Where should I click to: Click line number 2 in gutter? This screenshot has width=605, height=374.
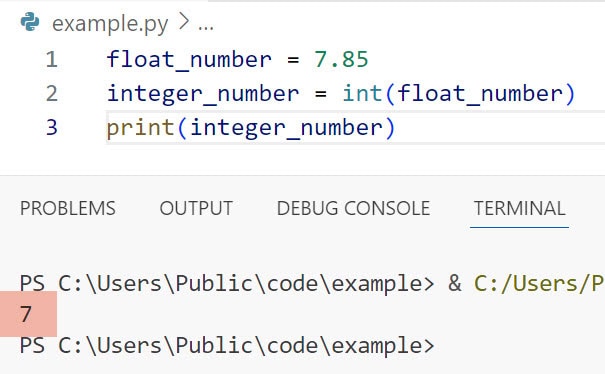(51, 94)
